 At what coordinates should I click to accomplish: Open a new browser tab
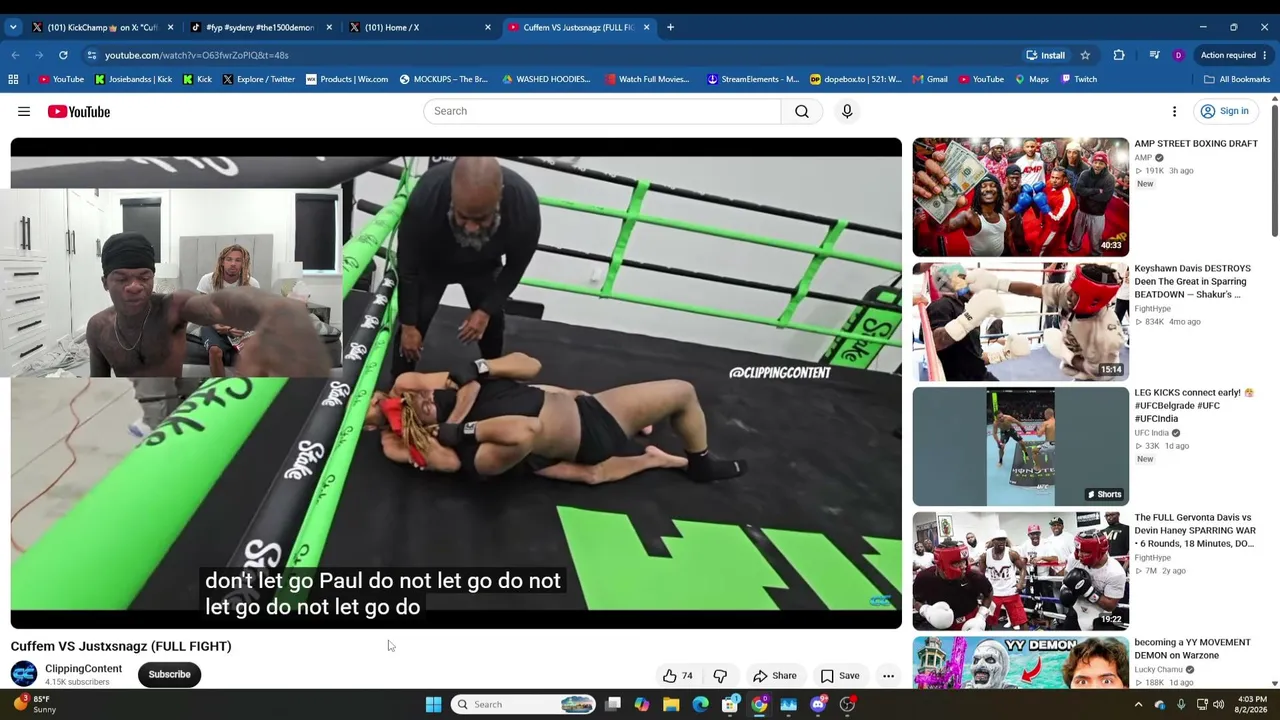coord(670,27)
